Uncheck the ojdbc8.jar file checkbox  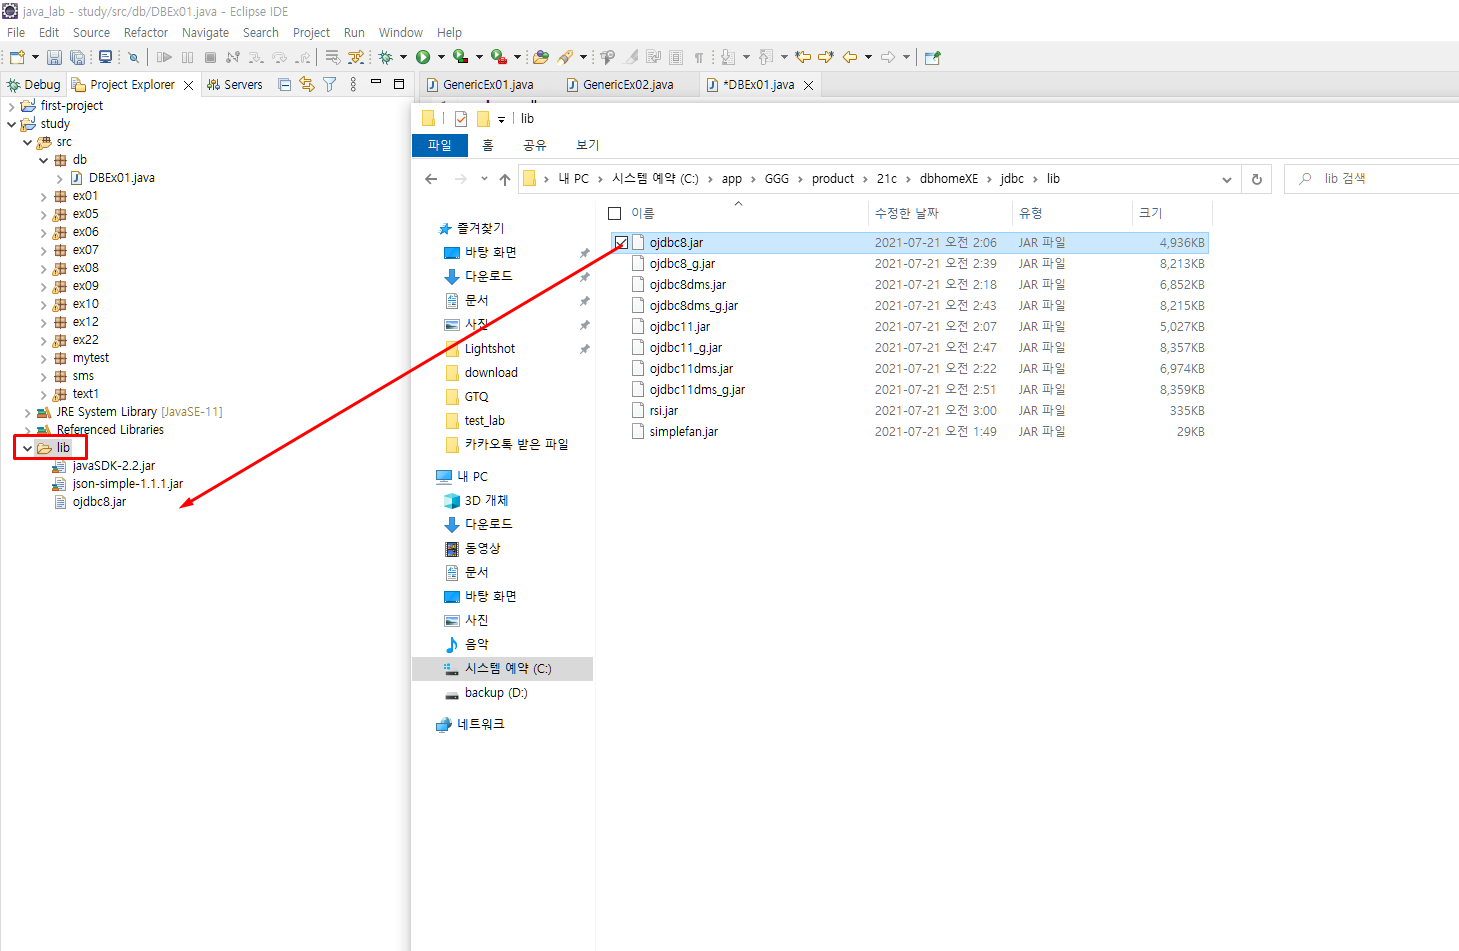click(621, 243)
